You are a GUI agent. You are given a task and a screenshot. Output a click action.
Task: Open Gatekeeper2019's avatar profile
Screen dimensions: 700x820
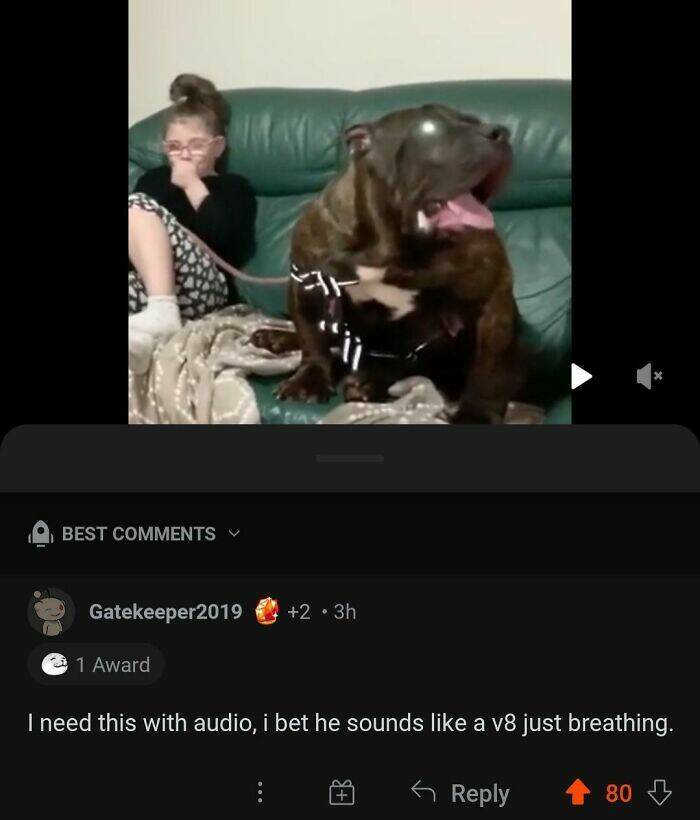(51, 611)
